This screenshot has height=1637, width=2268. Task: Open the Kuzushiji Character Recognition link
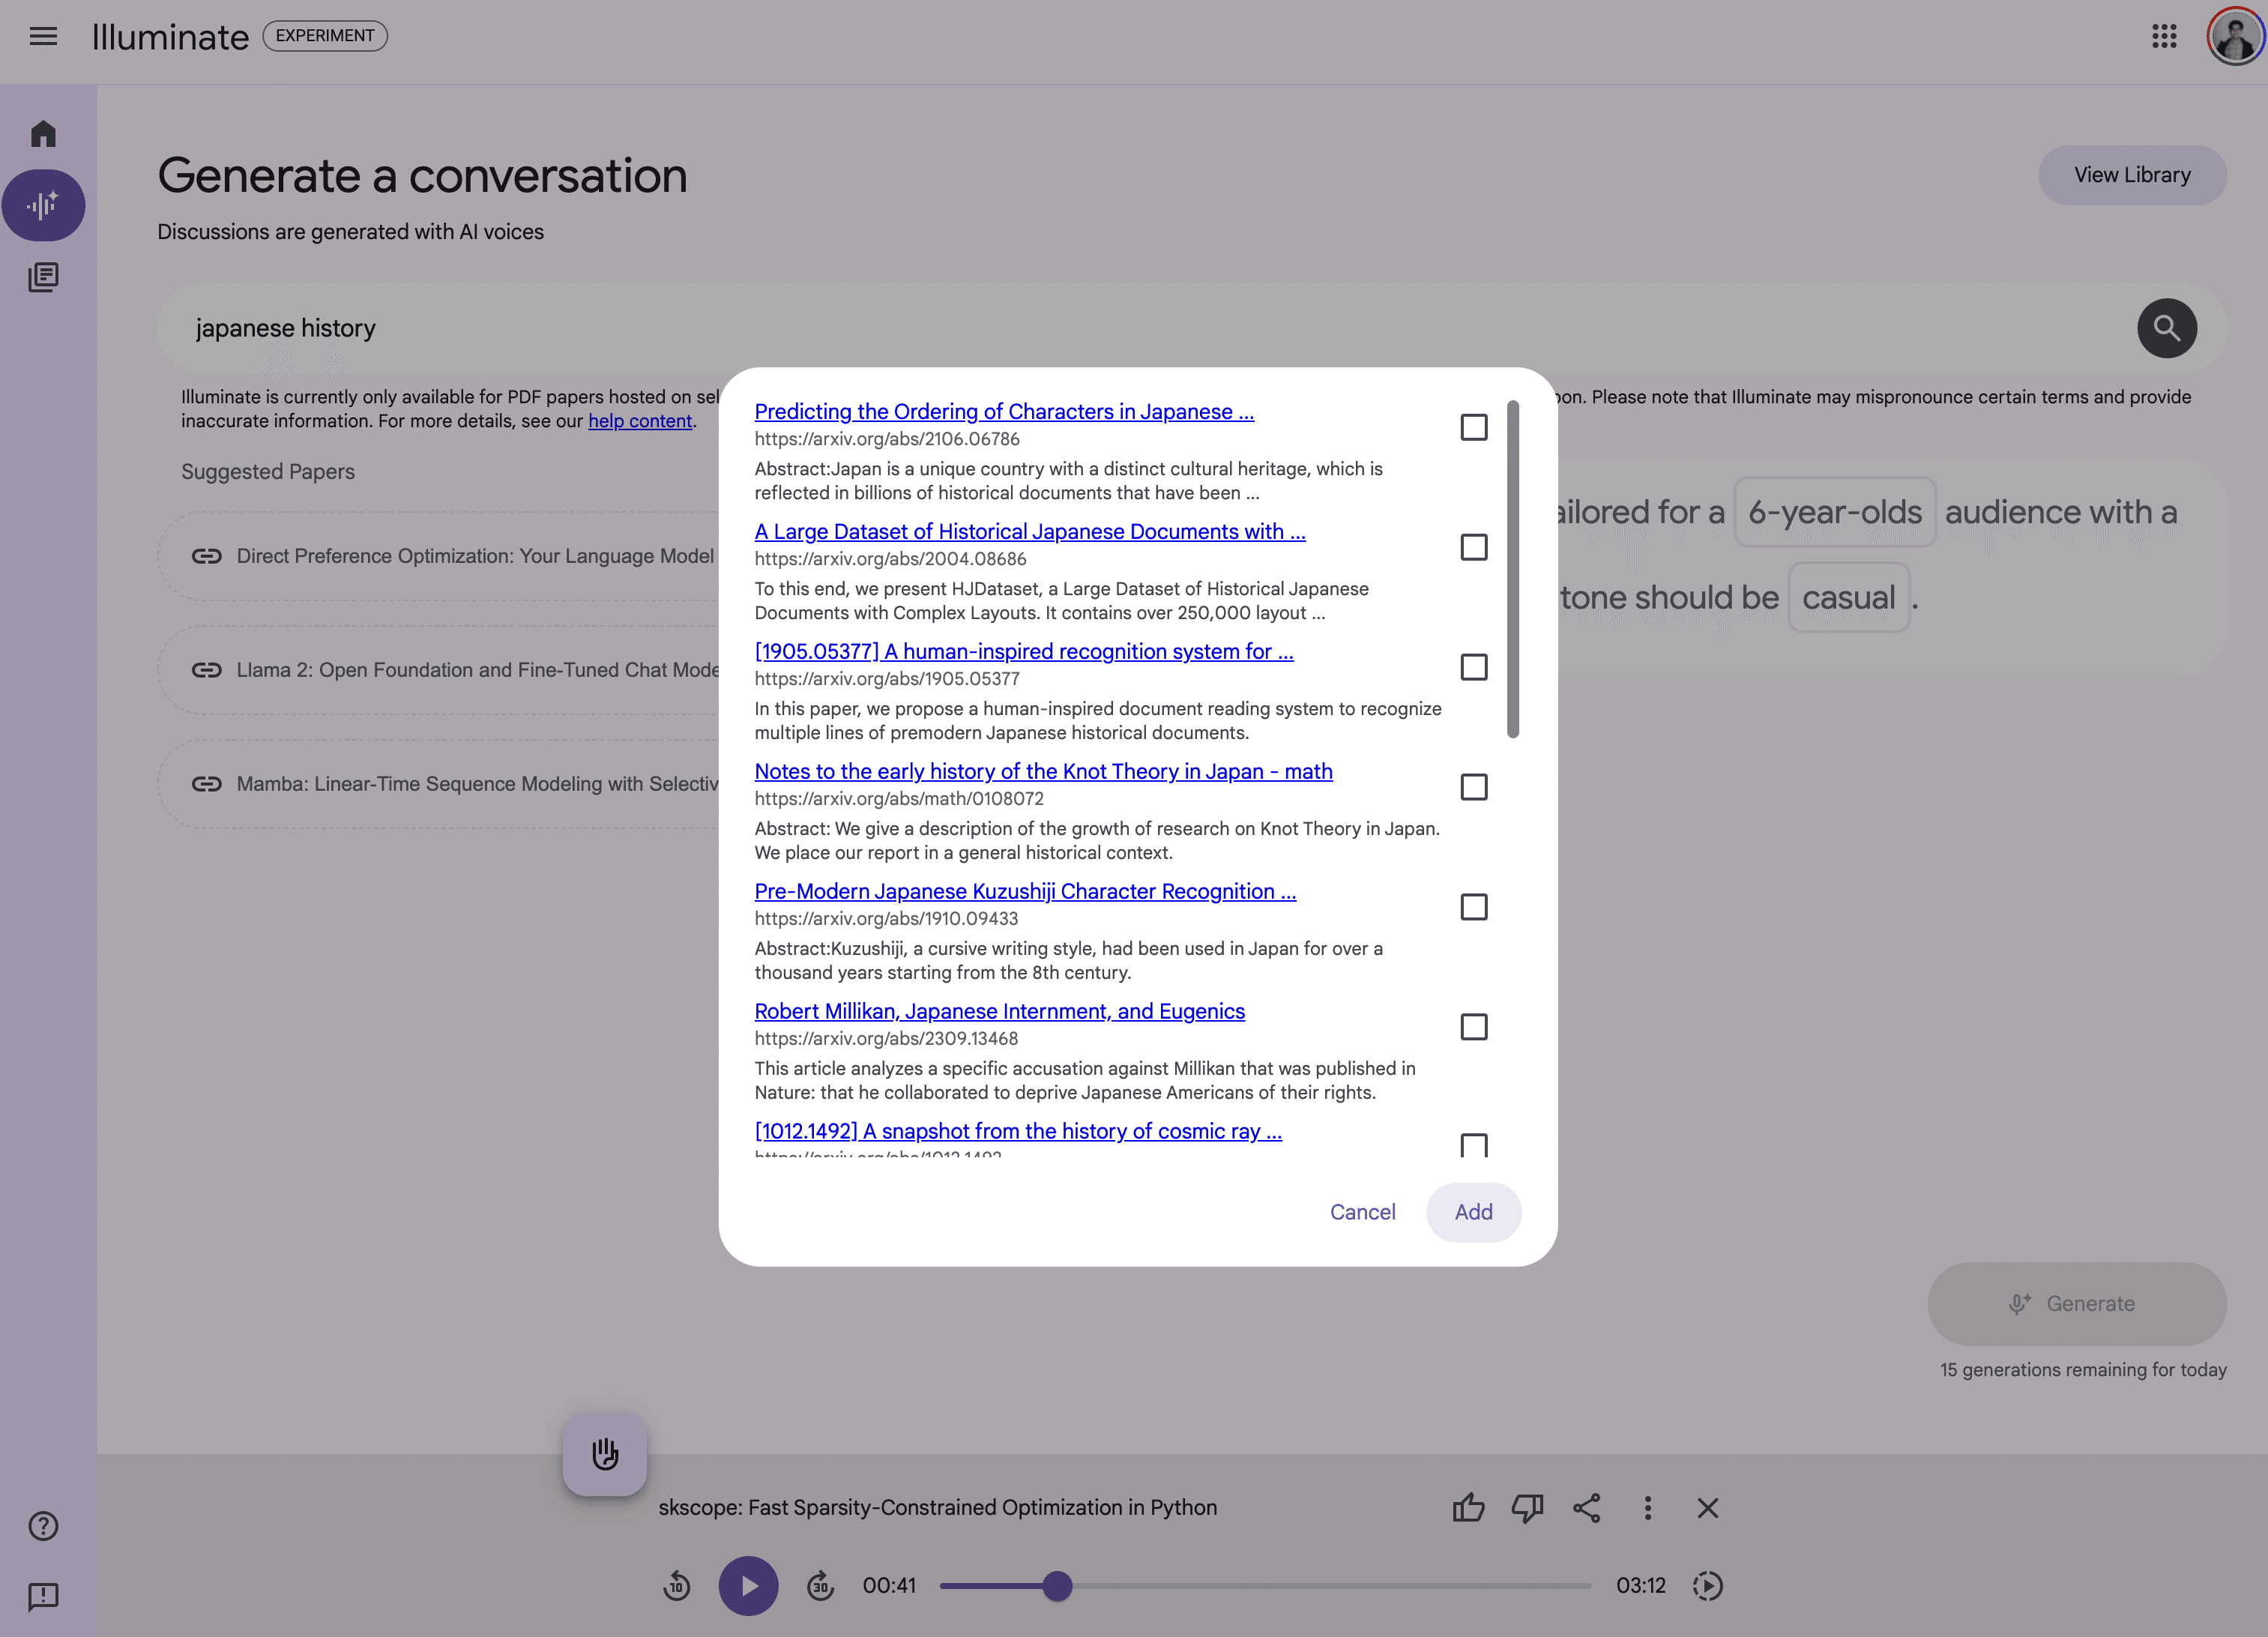tap(1024, 891)
